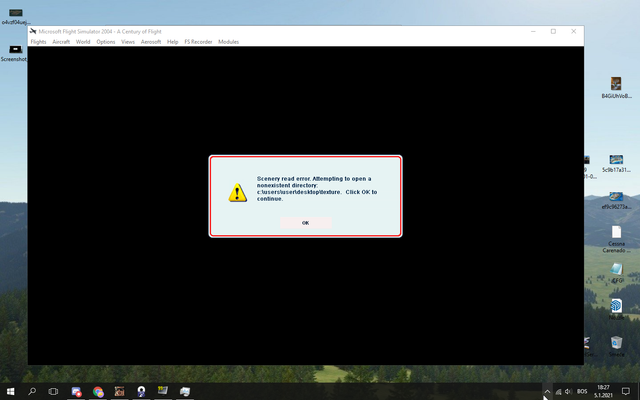Open network status in system tray
640x400 pixels.
(558, 392)
